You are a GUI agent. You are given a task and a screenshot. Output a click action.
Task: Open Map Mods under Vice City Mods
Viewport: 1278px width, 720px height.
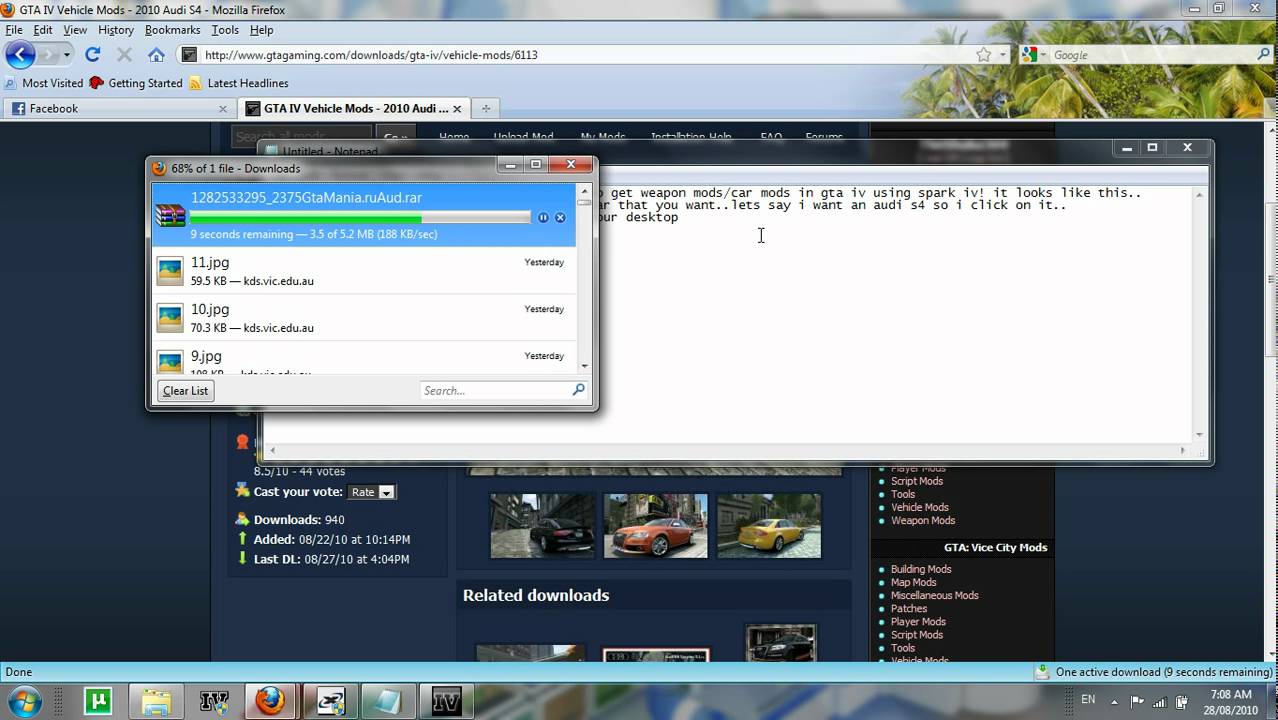pyautogui.click(x=913, y=582)
